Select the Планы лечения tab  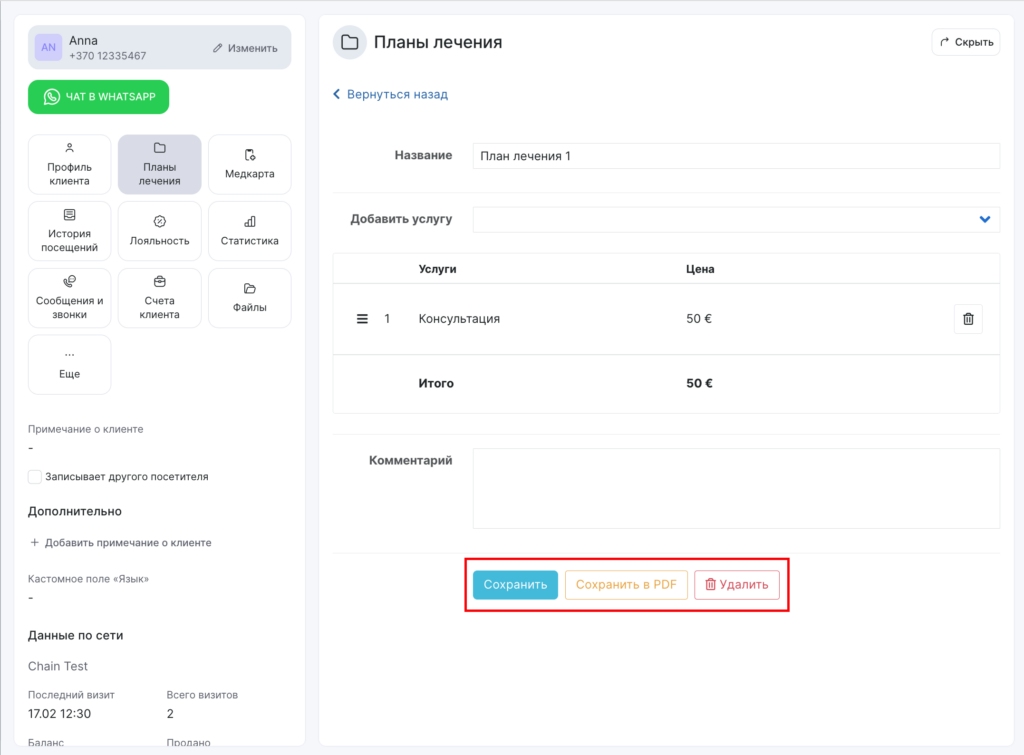[159, 164]
